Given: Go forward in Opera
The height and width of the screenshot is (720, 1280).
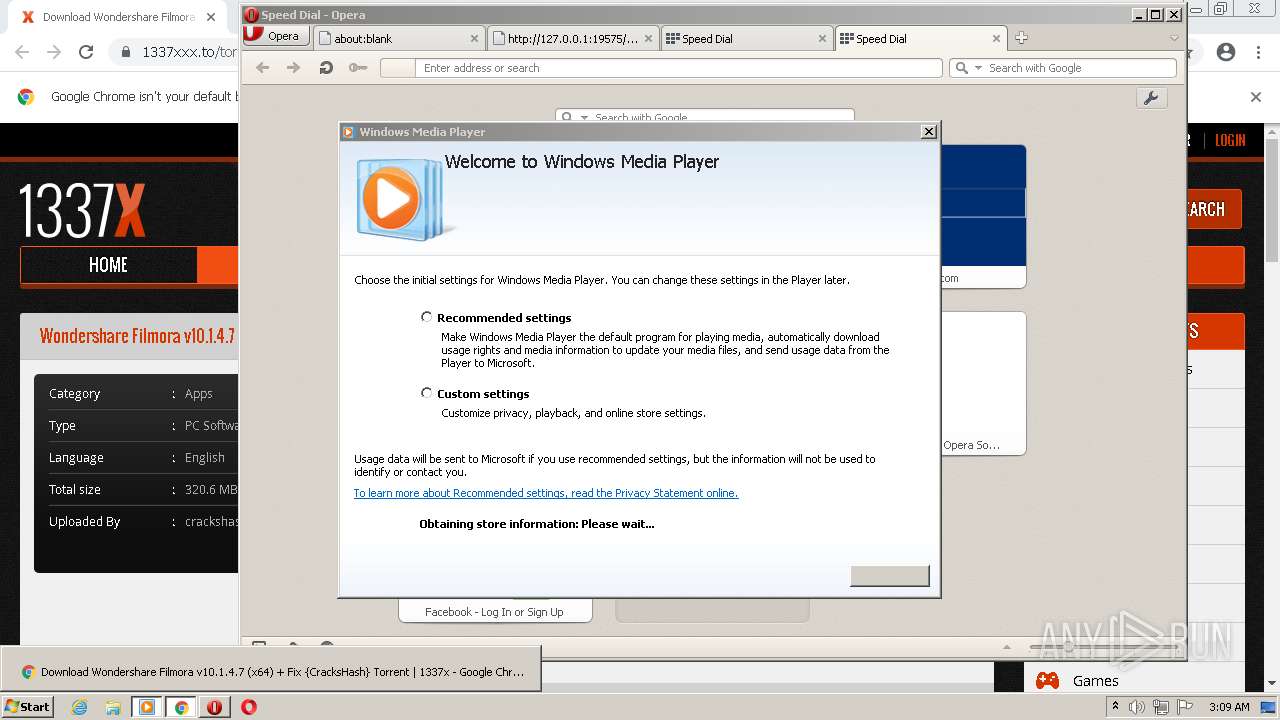Looking at the screenshot, I should (x=293, y=68).
